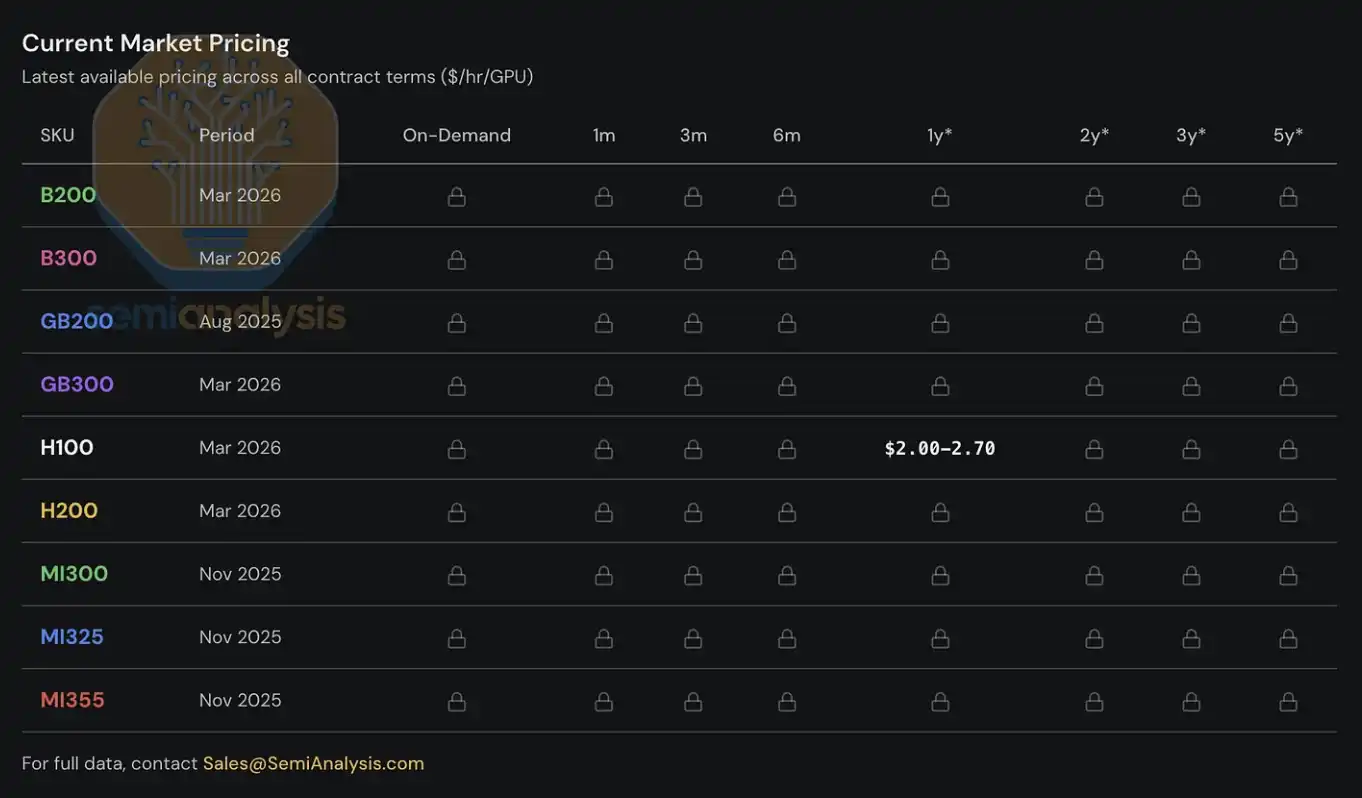Click the H100 1y price $2.00–2.70

[940, 448]
